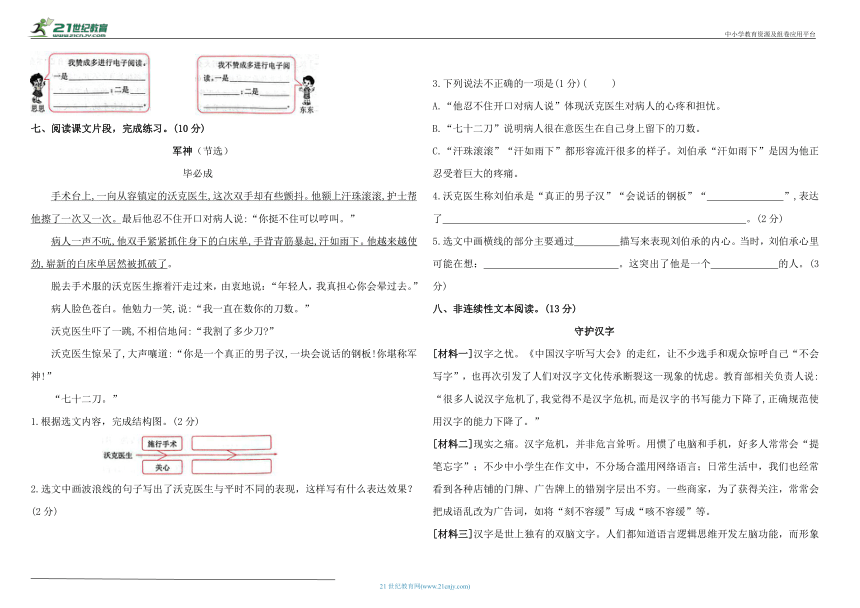Click the blank before 描写来表现刘伯承

pyautogui.click(x=597, y=241)
